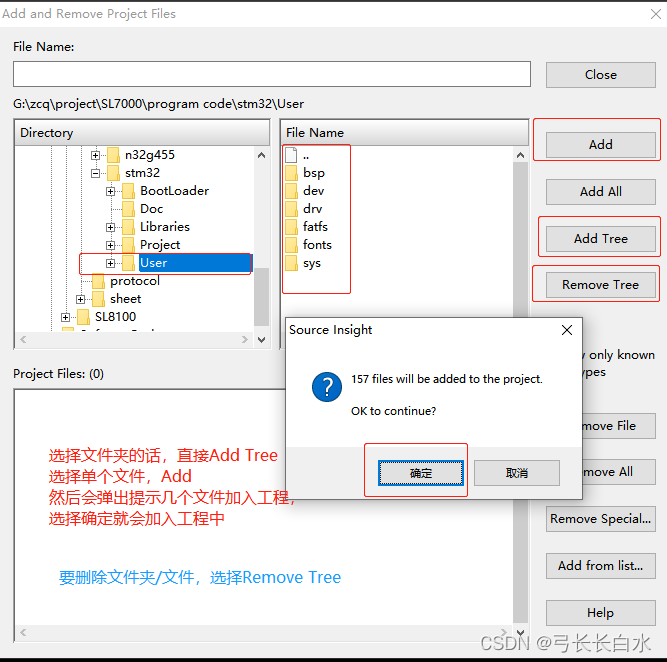
Task: Expand the Project tree node
Action: (x=111, y=245)
